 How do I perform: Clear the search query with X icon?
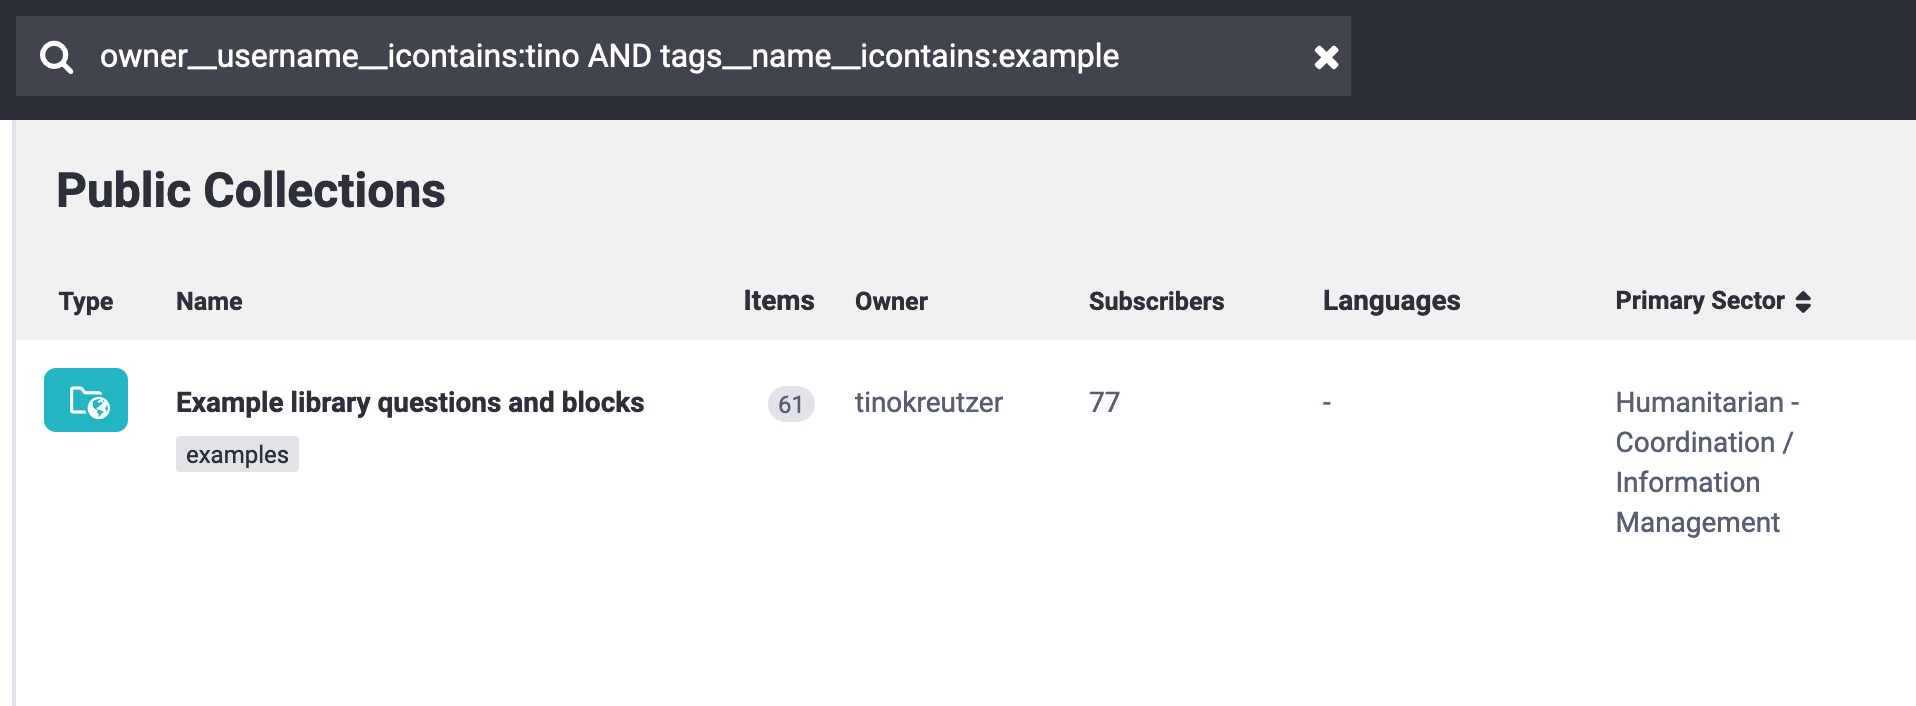click(1326, 57)
